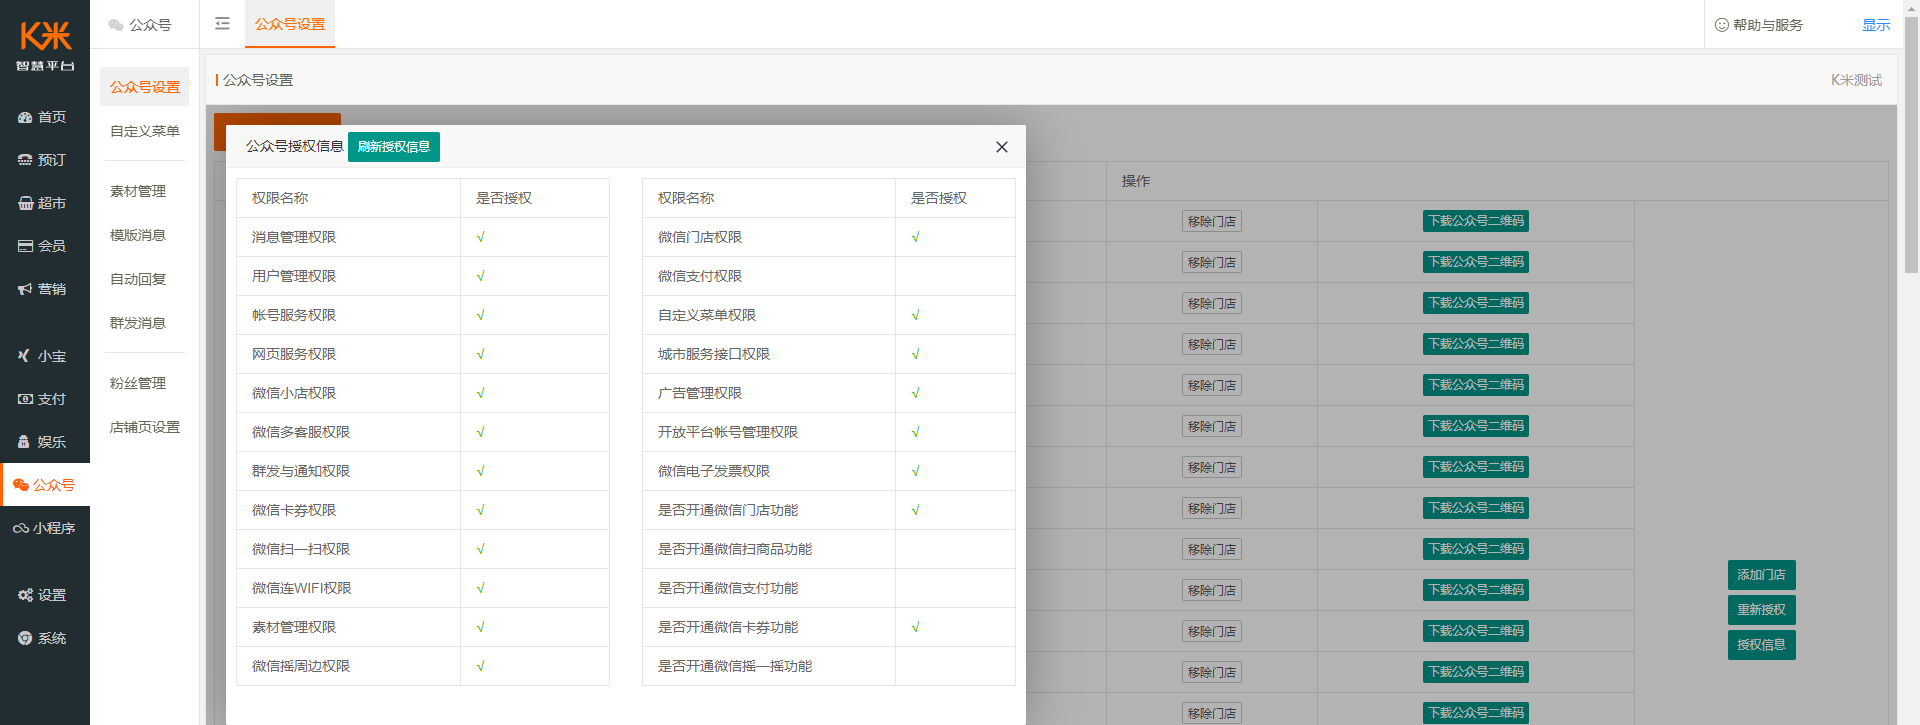
Task: Close the 公众号授权信息 dialog
Action: (x=1001, y=147)
